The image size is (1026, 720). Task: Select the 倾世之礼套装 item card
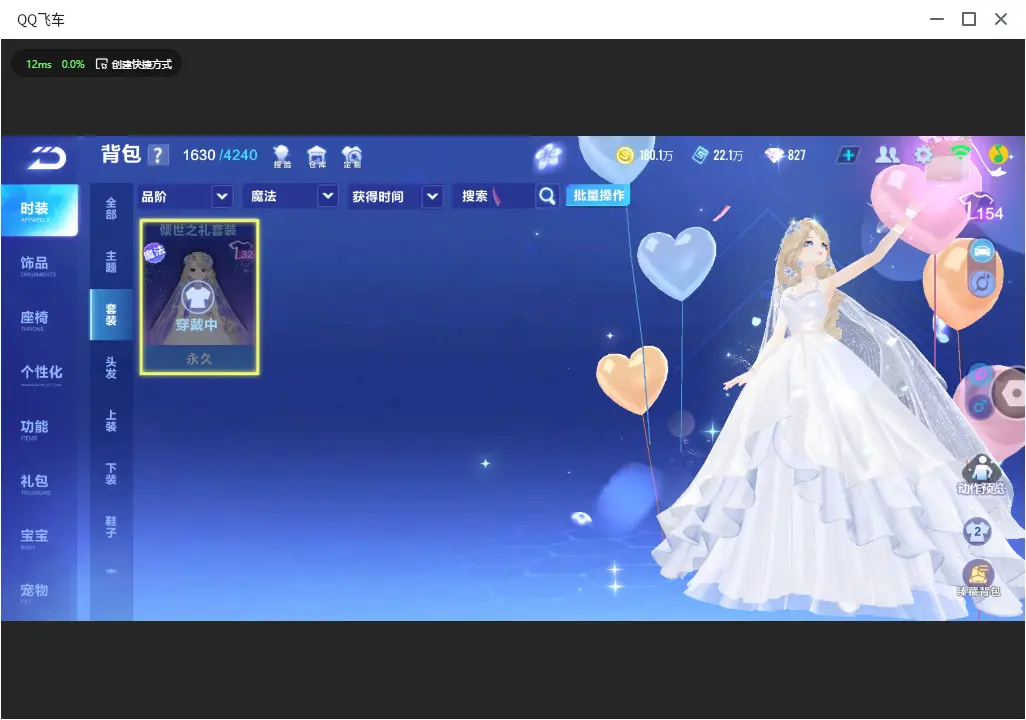point(200,297)
